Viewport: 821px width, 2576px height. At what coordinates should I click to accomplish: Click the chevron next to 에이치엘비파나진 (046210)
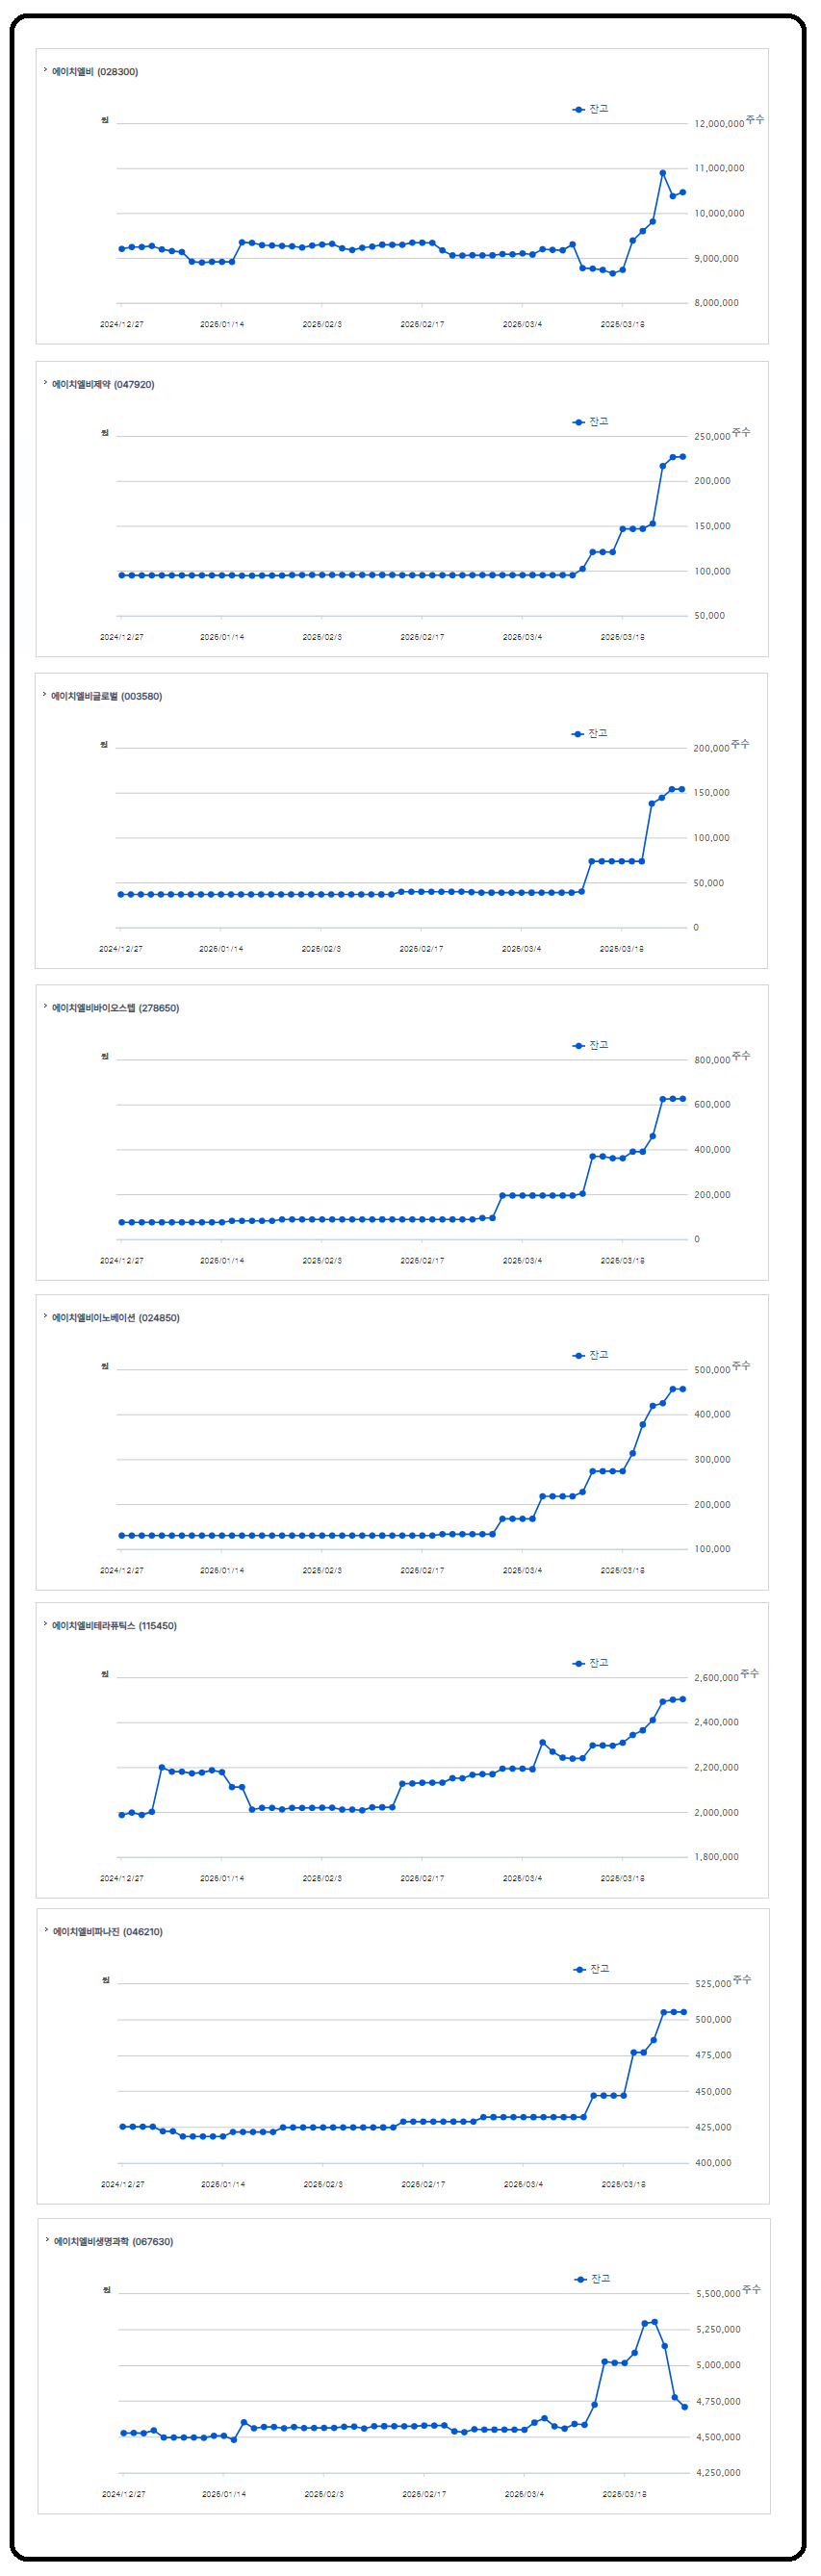click(46, 1931)
